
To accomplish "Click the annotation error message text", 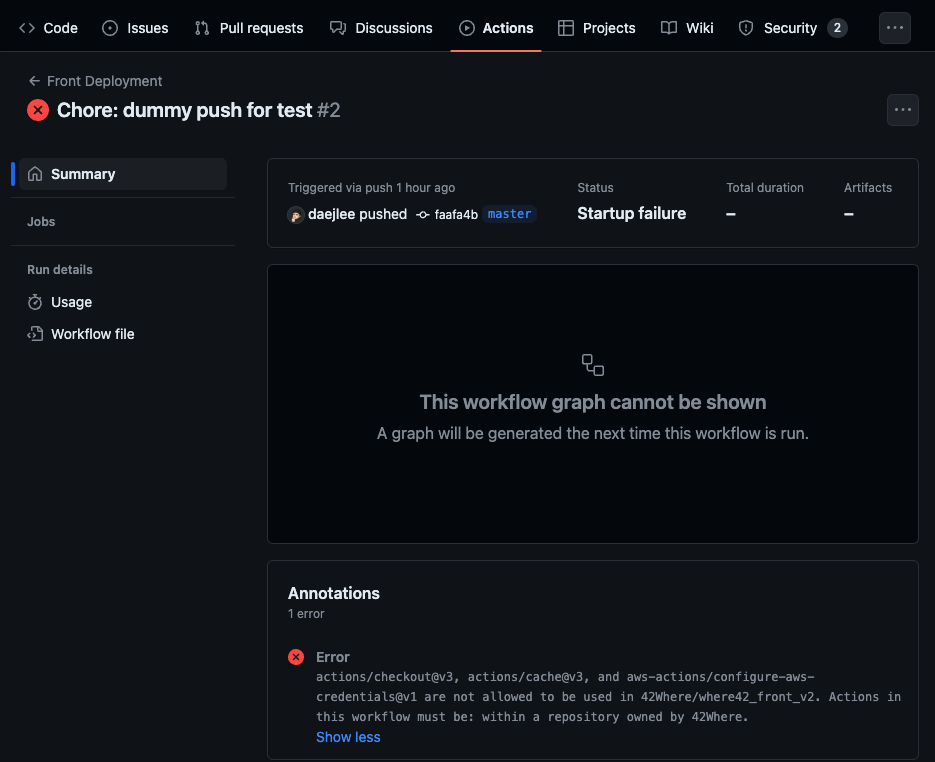I will 608,697.
